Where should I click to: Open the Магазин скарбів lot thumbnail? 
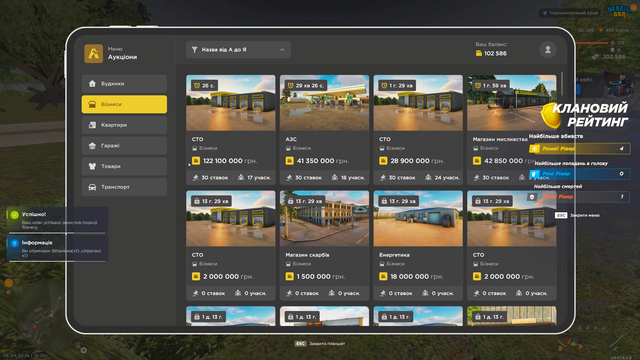click(324, 219)
